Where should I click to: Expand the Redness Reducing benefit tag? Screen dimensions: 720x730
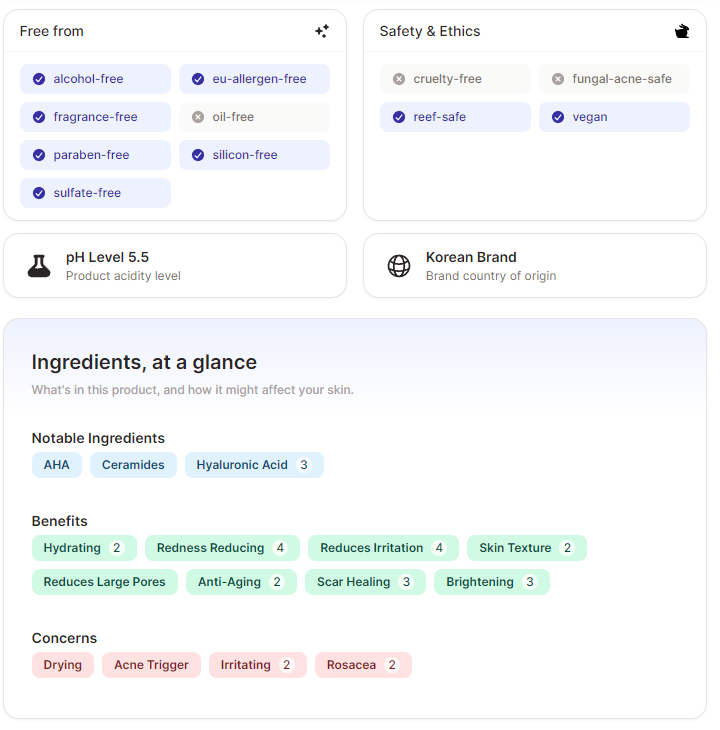[222, 548]
